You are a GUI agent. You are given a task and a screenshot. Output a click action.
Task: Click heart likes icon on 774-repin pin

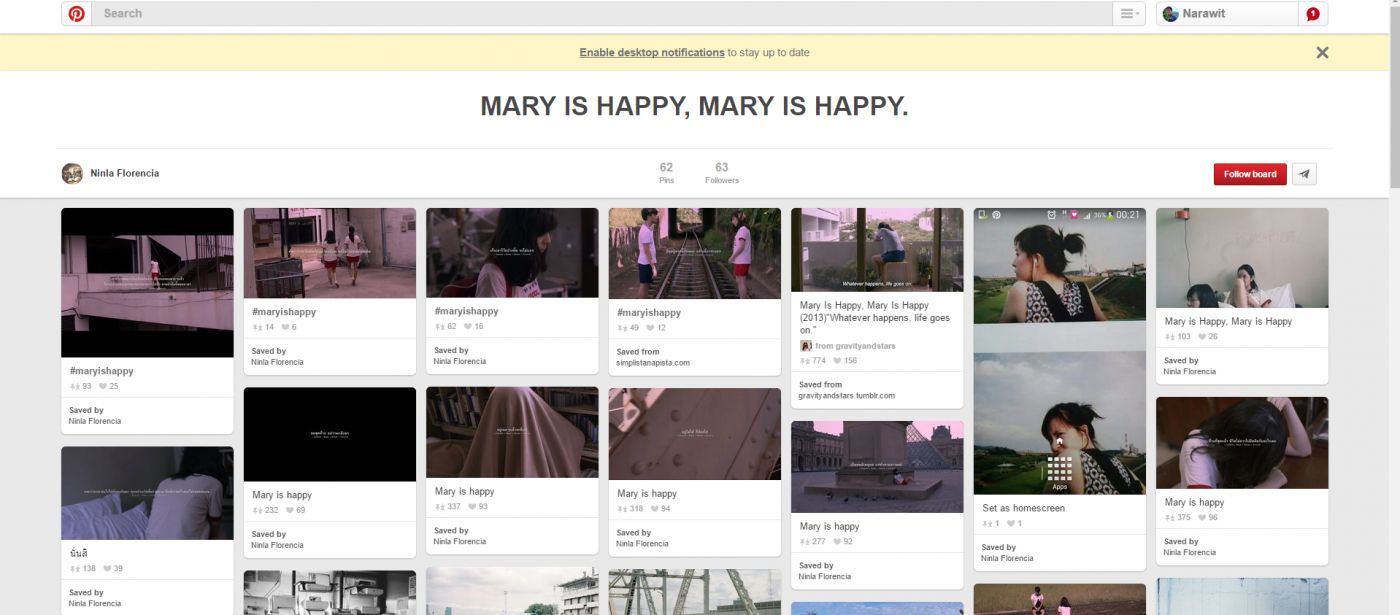[838, 361]
